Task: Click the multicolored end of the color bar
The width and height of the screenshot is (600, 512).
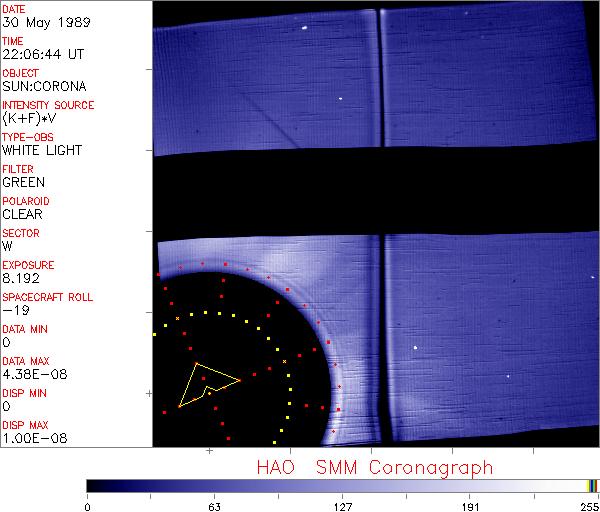Action: tap(592, 485)
